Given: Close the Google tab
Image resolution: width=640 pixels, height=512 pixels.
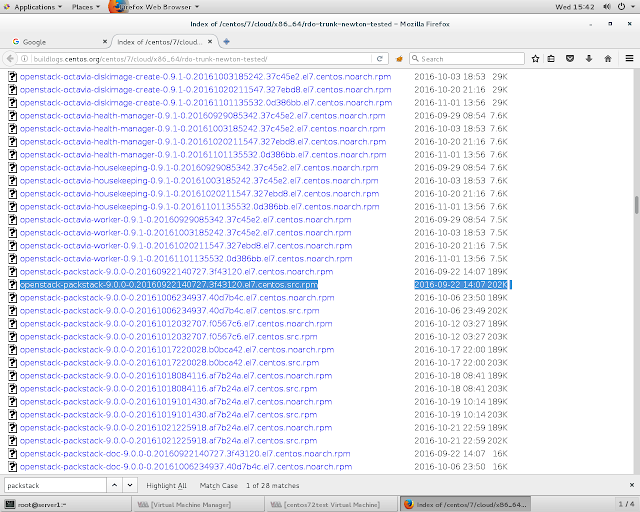Looking at the screenshot, I should tap(105, 42).
